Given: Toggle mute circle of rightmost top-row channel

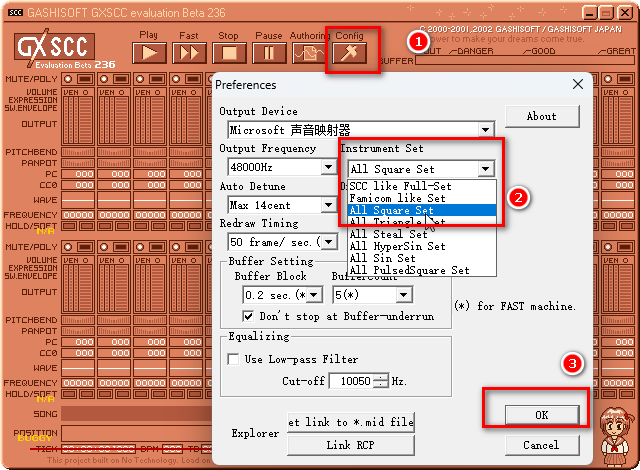Looking at the screenshot, I should pos(608,79).
